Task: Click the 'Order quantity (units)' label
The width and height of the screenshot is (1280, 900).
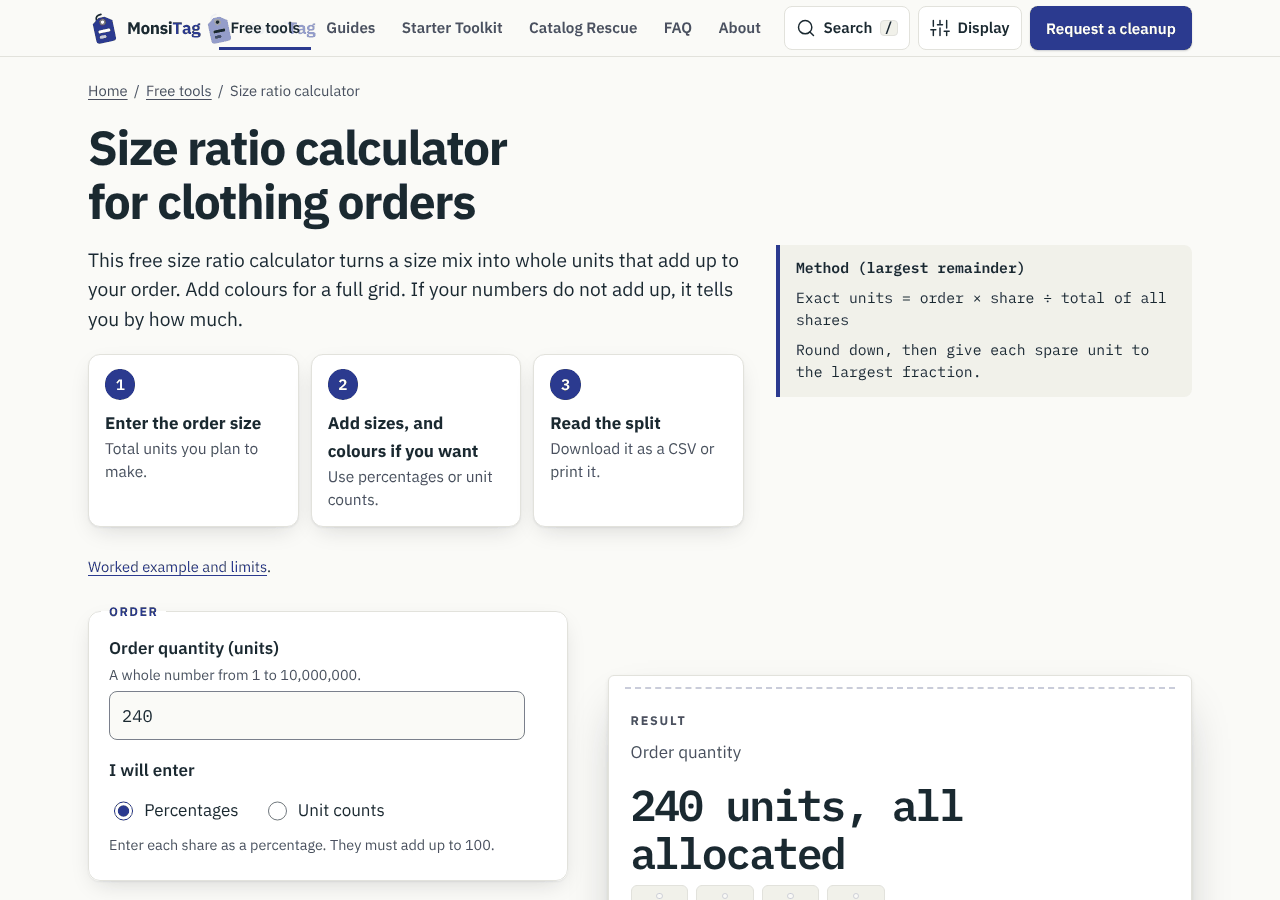Action: 194,648
